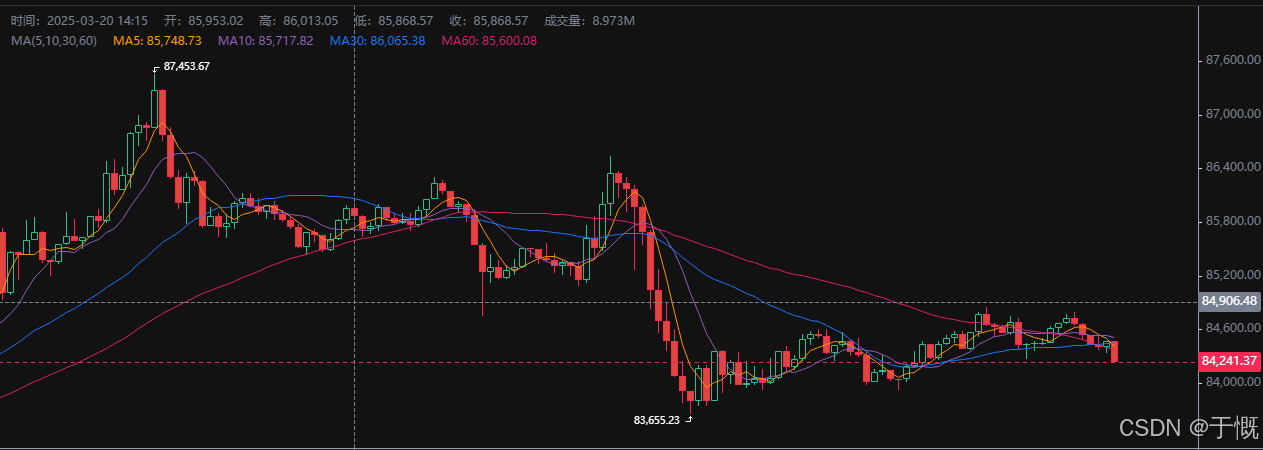
Task: Click the time value 2025-03-20 14:15
Action: click(98, 21)
